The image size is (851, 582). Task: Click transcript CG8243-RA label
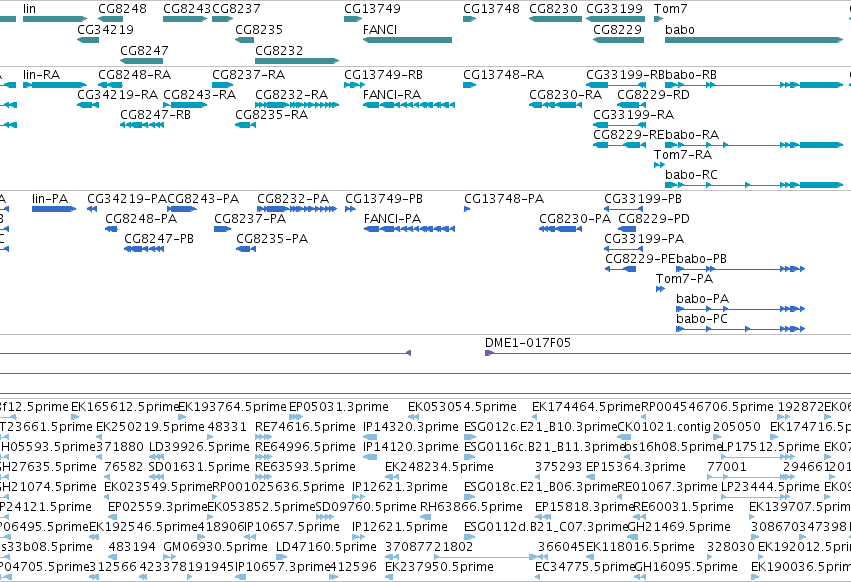point(200,94)
